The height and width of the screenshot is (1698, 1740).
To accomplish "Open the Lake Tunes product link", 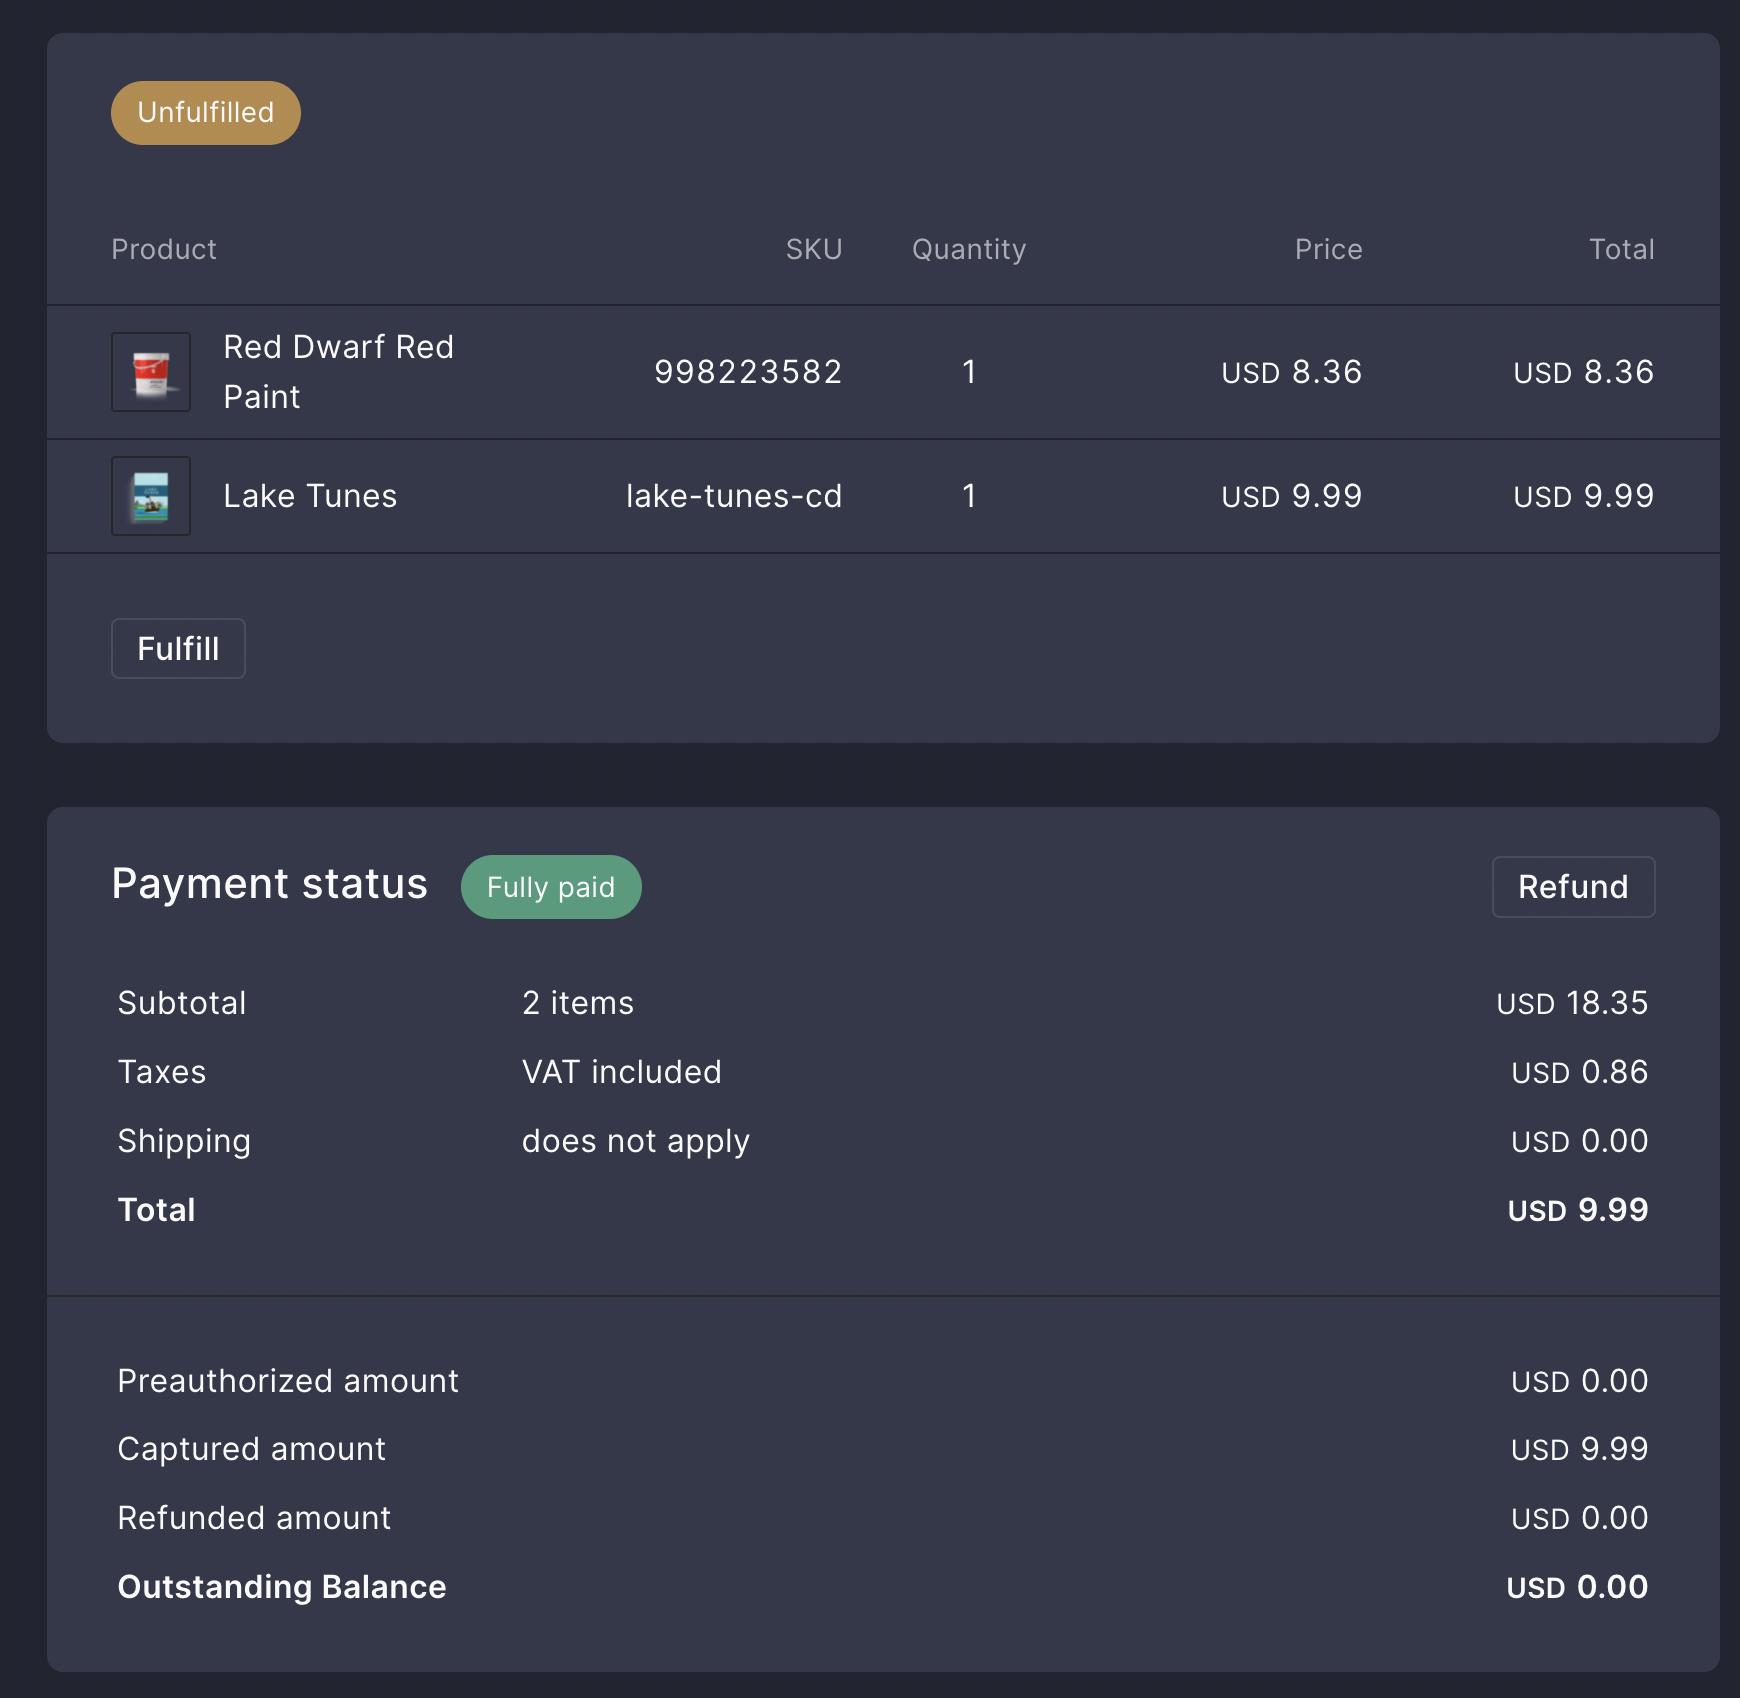I will [310, 495].
